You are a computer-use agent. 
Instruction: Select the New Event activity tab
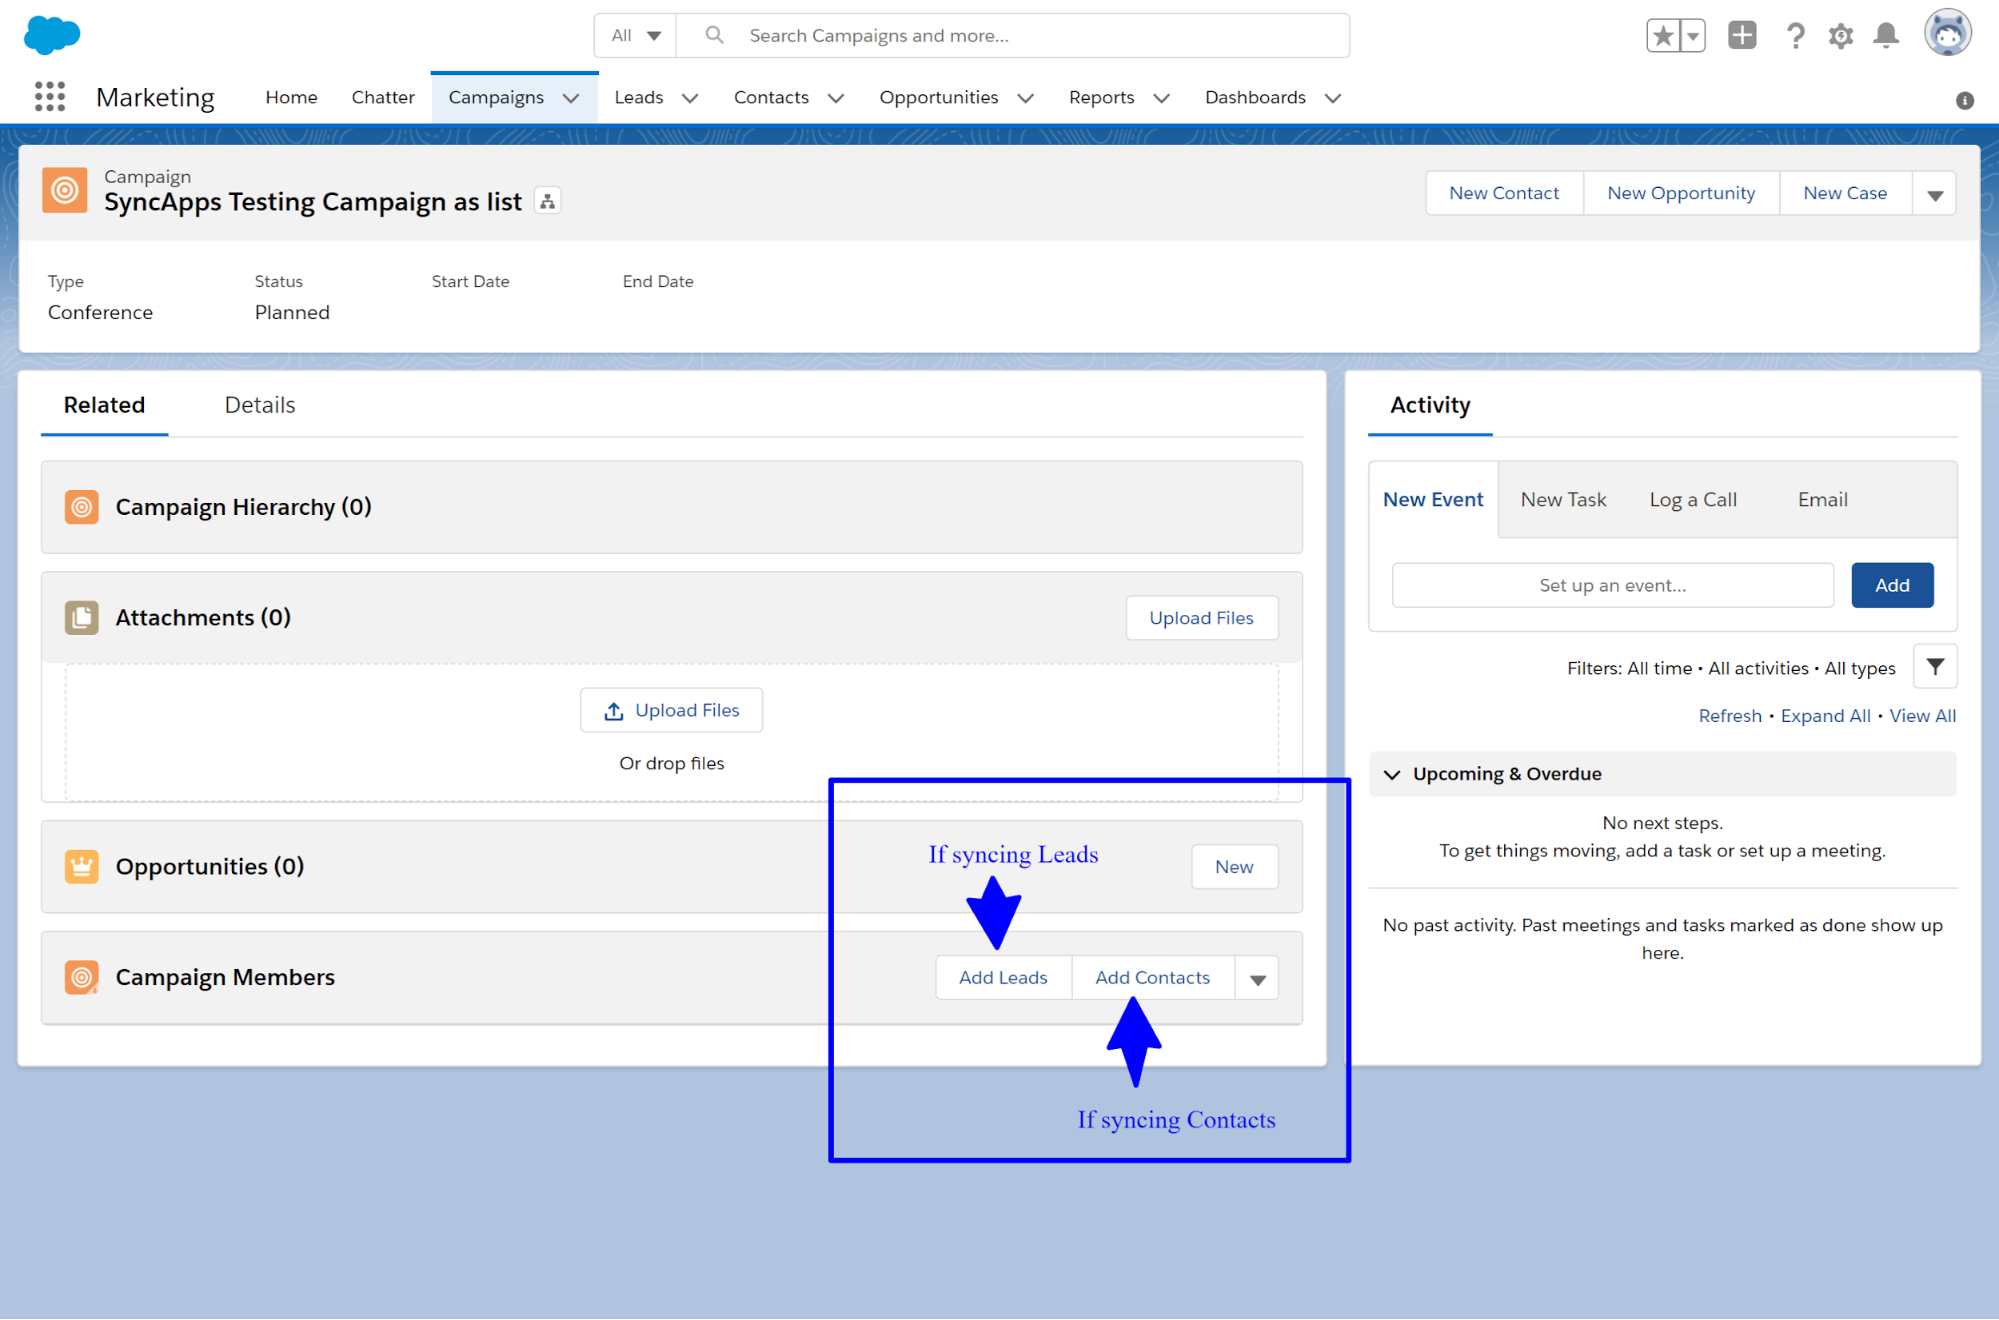1433,499
